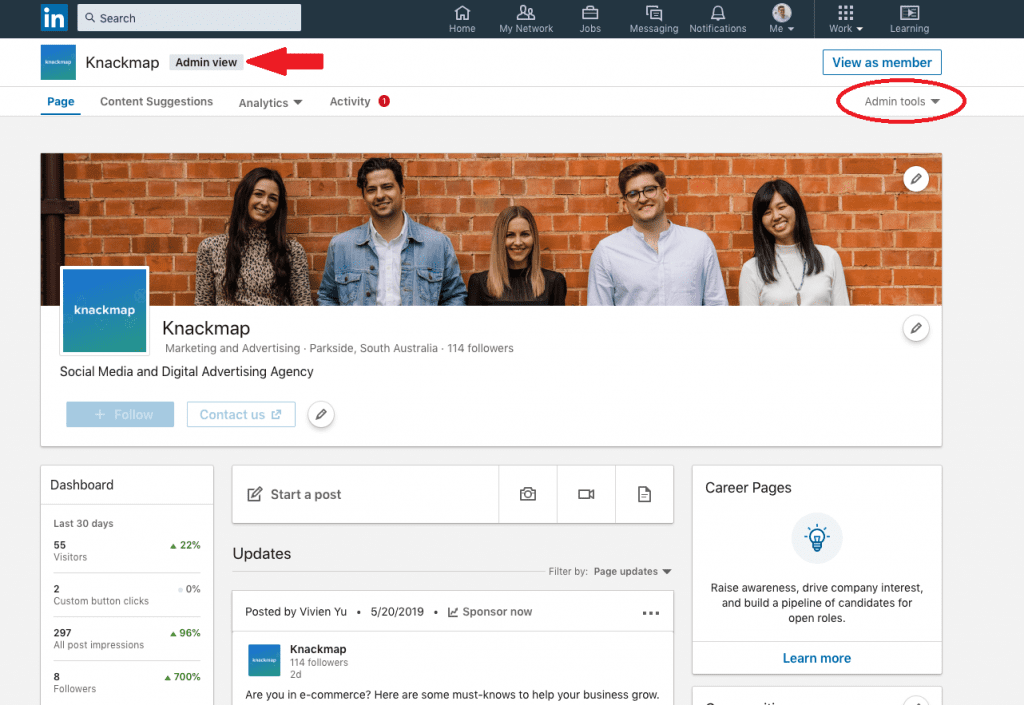Click the LinkedIn logo icon
This screenshot has width=1024, height=705.
(54, 18)
